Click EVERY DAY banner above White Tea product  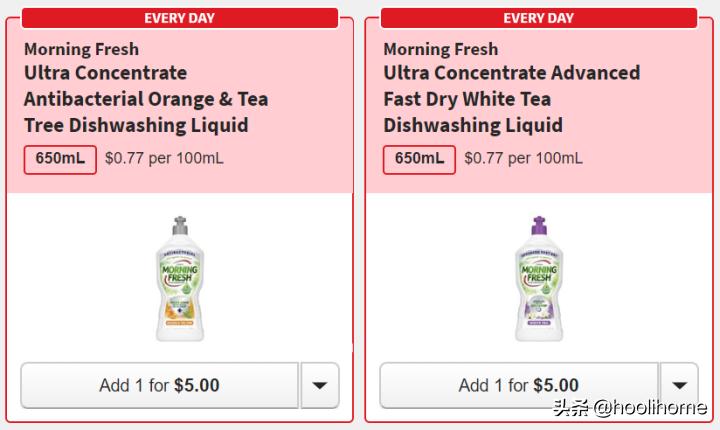(x=539, y=18)
